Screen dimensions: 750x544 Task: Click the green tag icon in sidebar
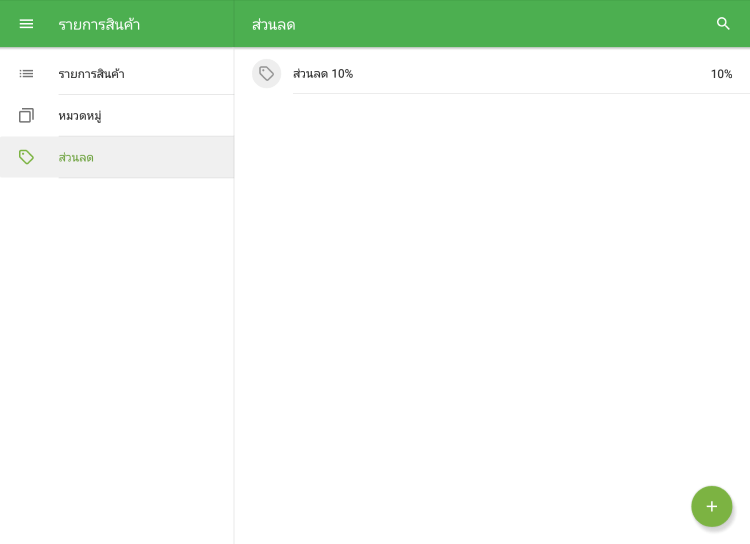(x=26, y=157)
